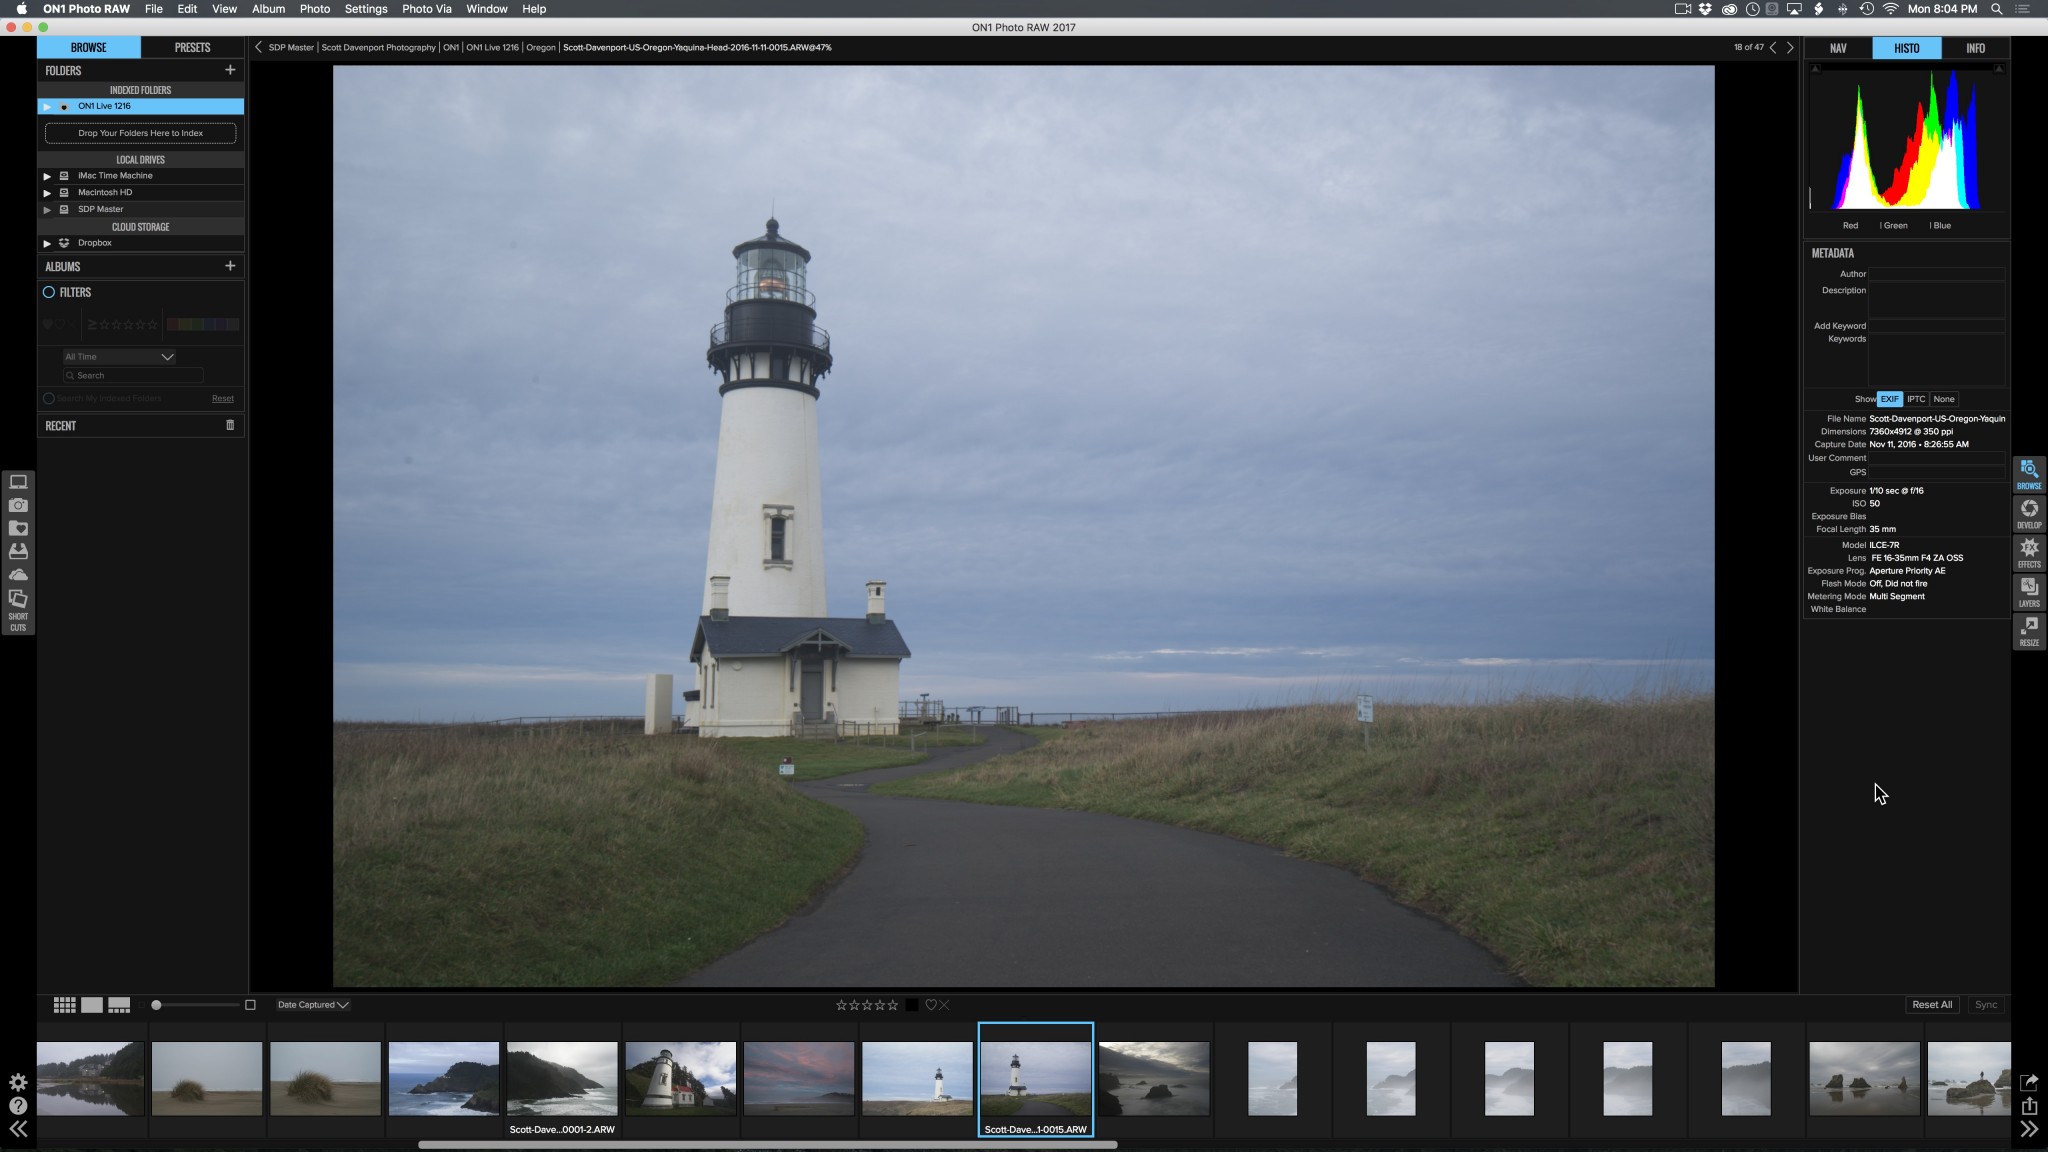Screen dimensions: 2048x1152
Task: Go to previous photo arrow
Action: [1773, 47]
